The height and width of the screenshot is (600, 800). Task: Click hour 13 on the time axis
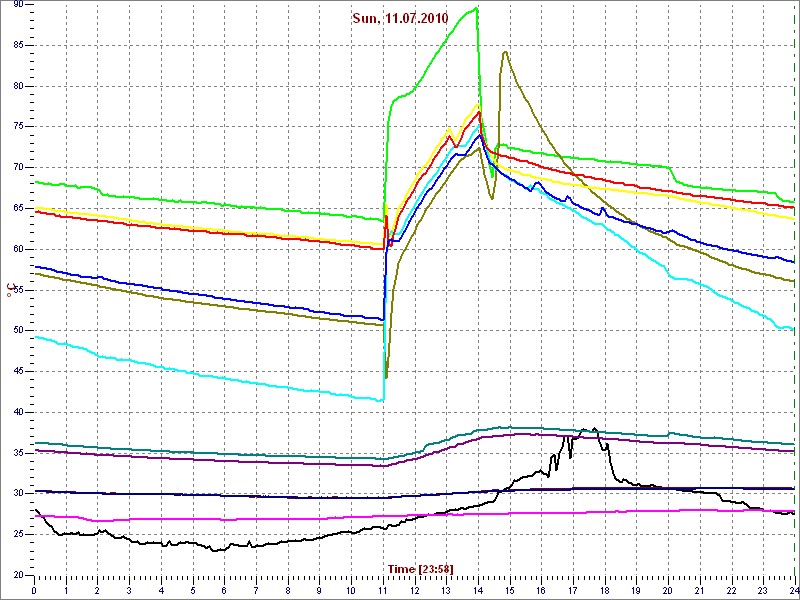pyautogui.click(x=446, y=590)
